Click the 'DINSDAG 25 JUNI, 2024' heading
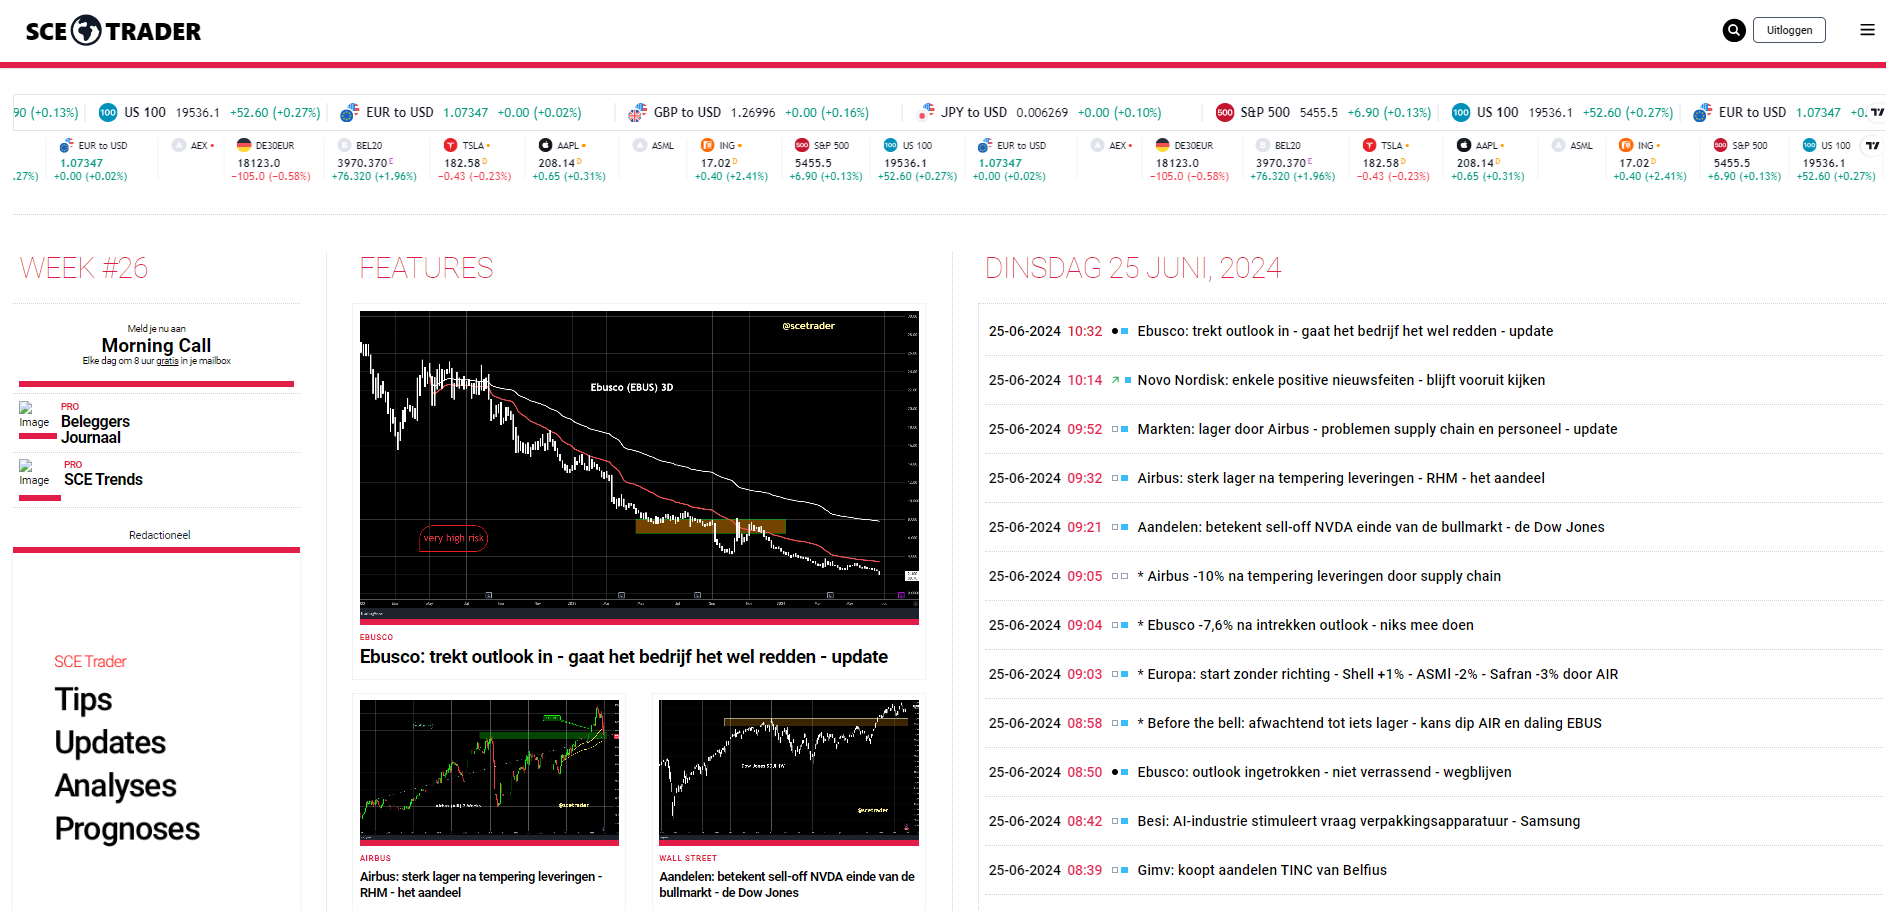Image resolution: width=1886 pixels, height=911 pixels. tap(1133, 268)
